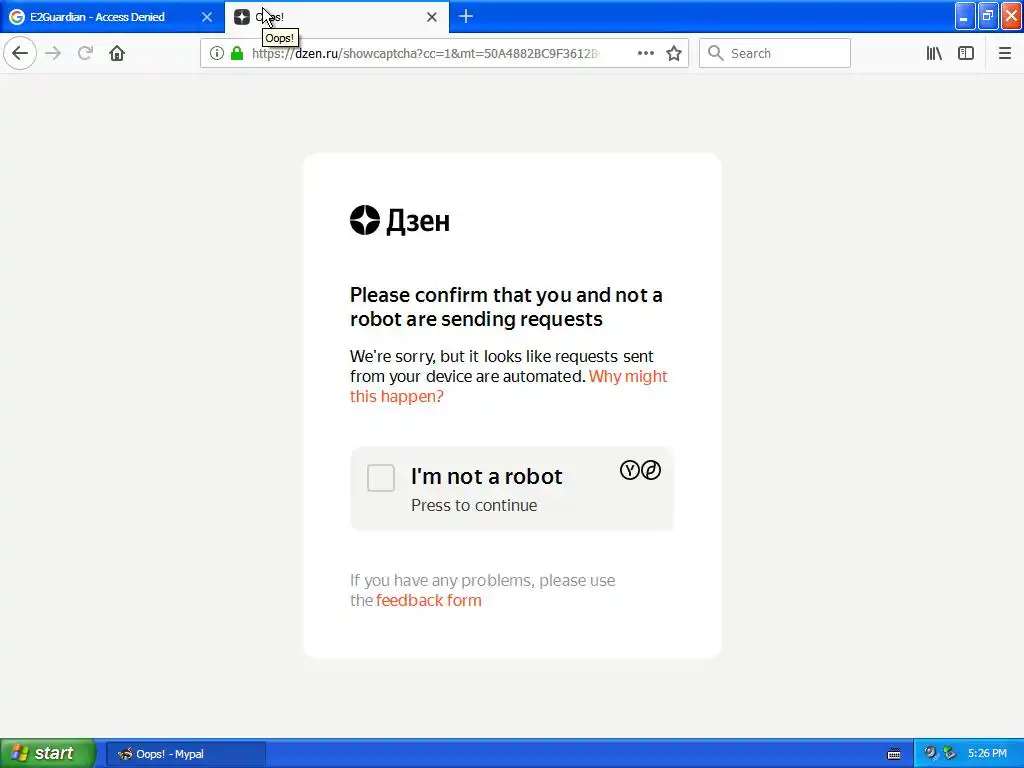Show site information via the info icon
This screenshot has width=1024, height=768.
(x=217, y=53)
